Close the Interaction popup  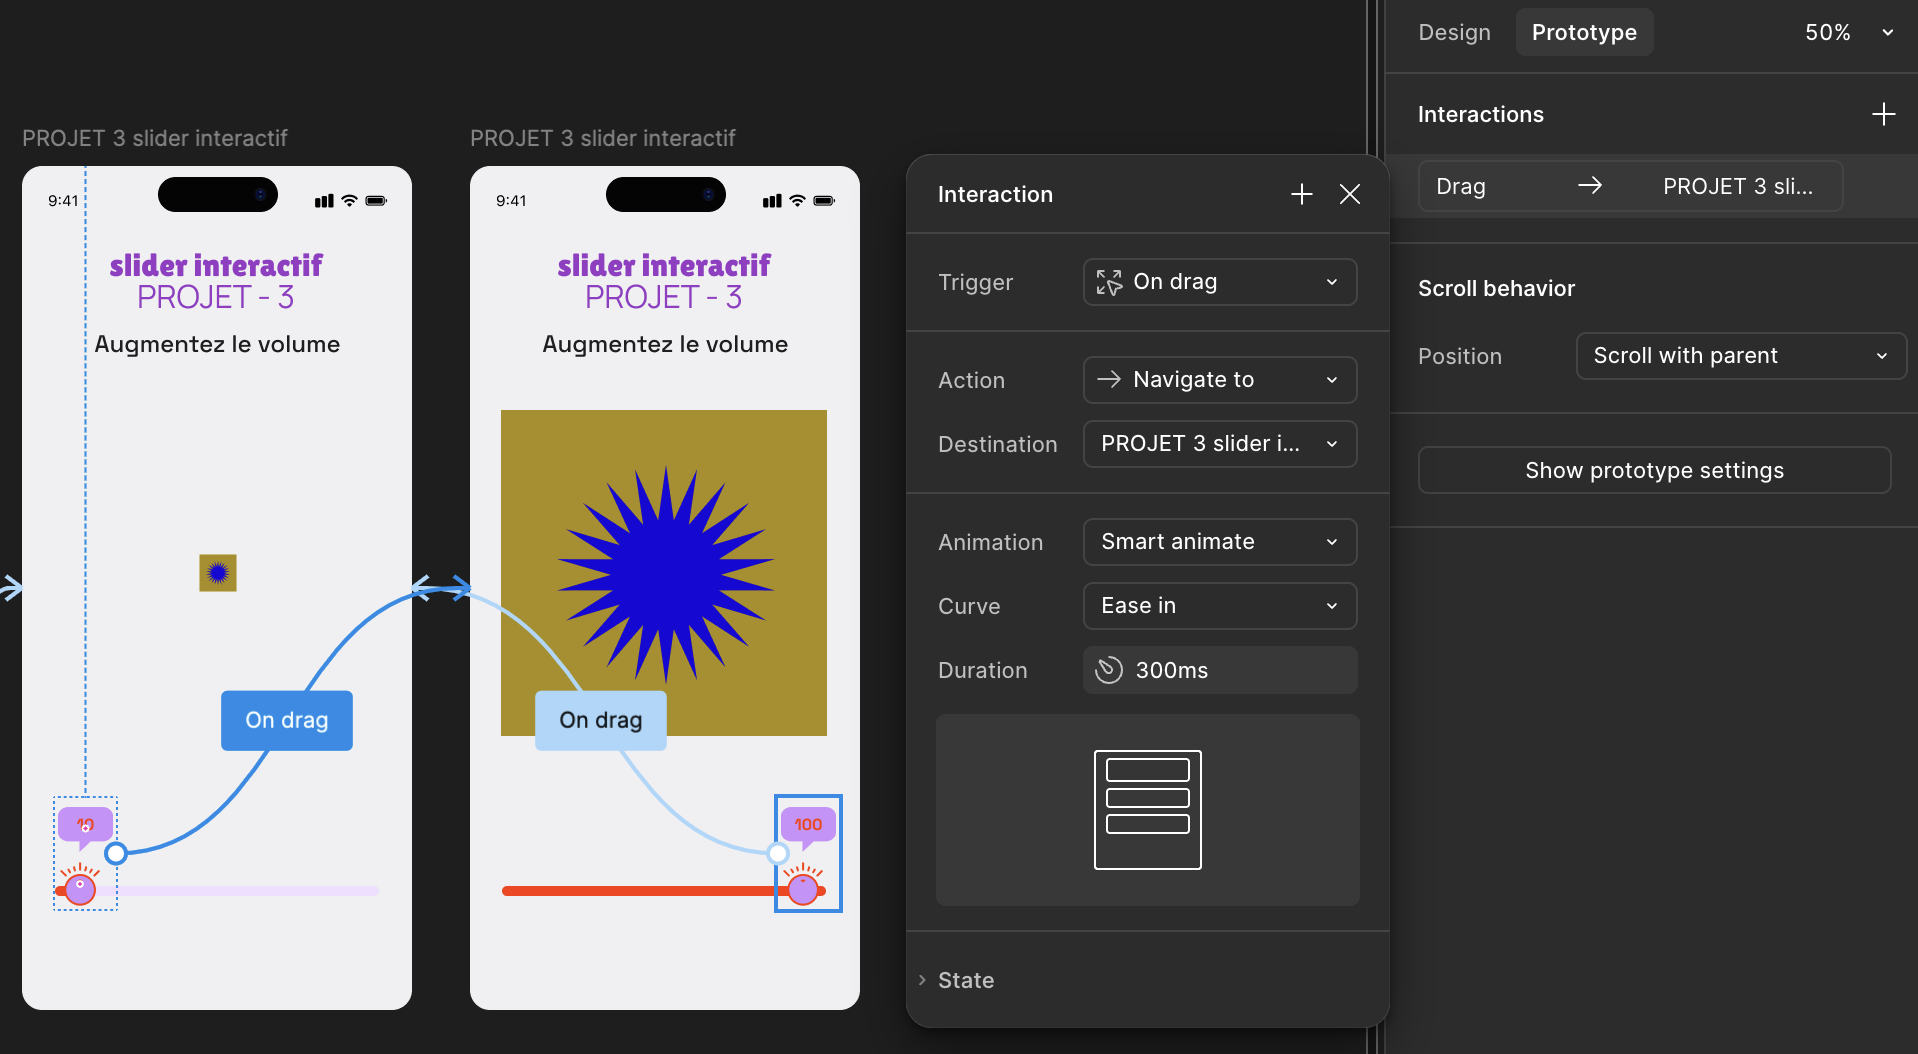1349,194
